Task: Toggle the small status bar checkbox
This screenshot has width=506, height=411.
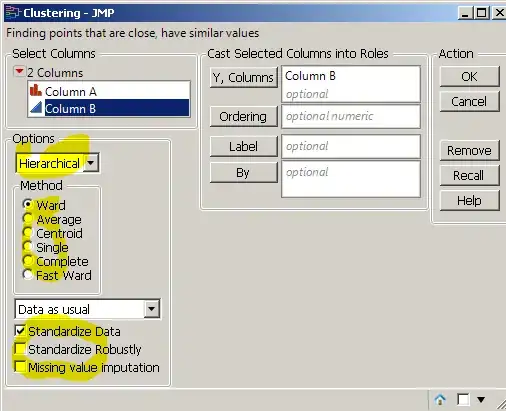Action: tap(463, 399)
